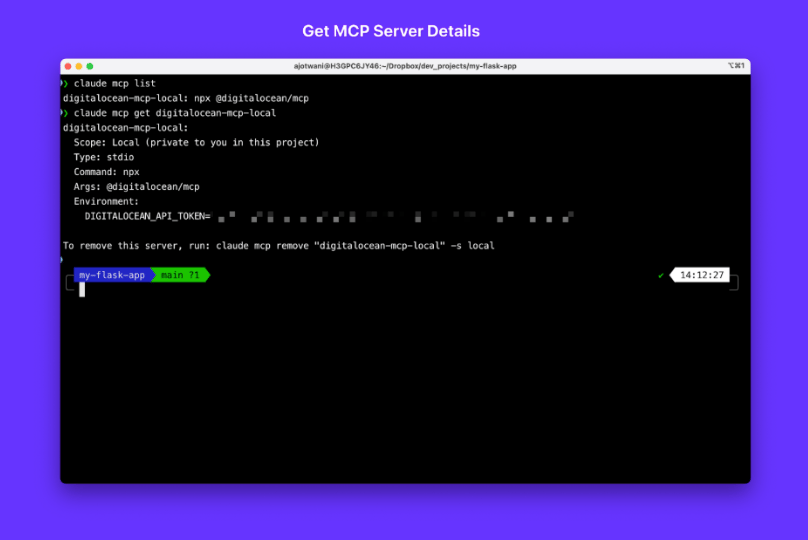This screenshot has width=808, height=540.
Task: Click the blurred API token value
Action: [x=395, y=216]
